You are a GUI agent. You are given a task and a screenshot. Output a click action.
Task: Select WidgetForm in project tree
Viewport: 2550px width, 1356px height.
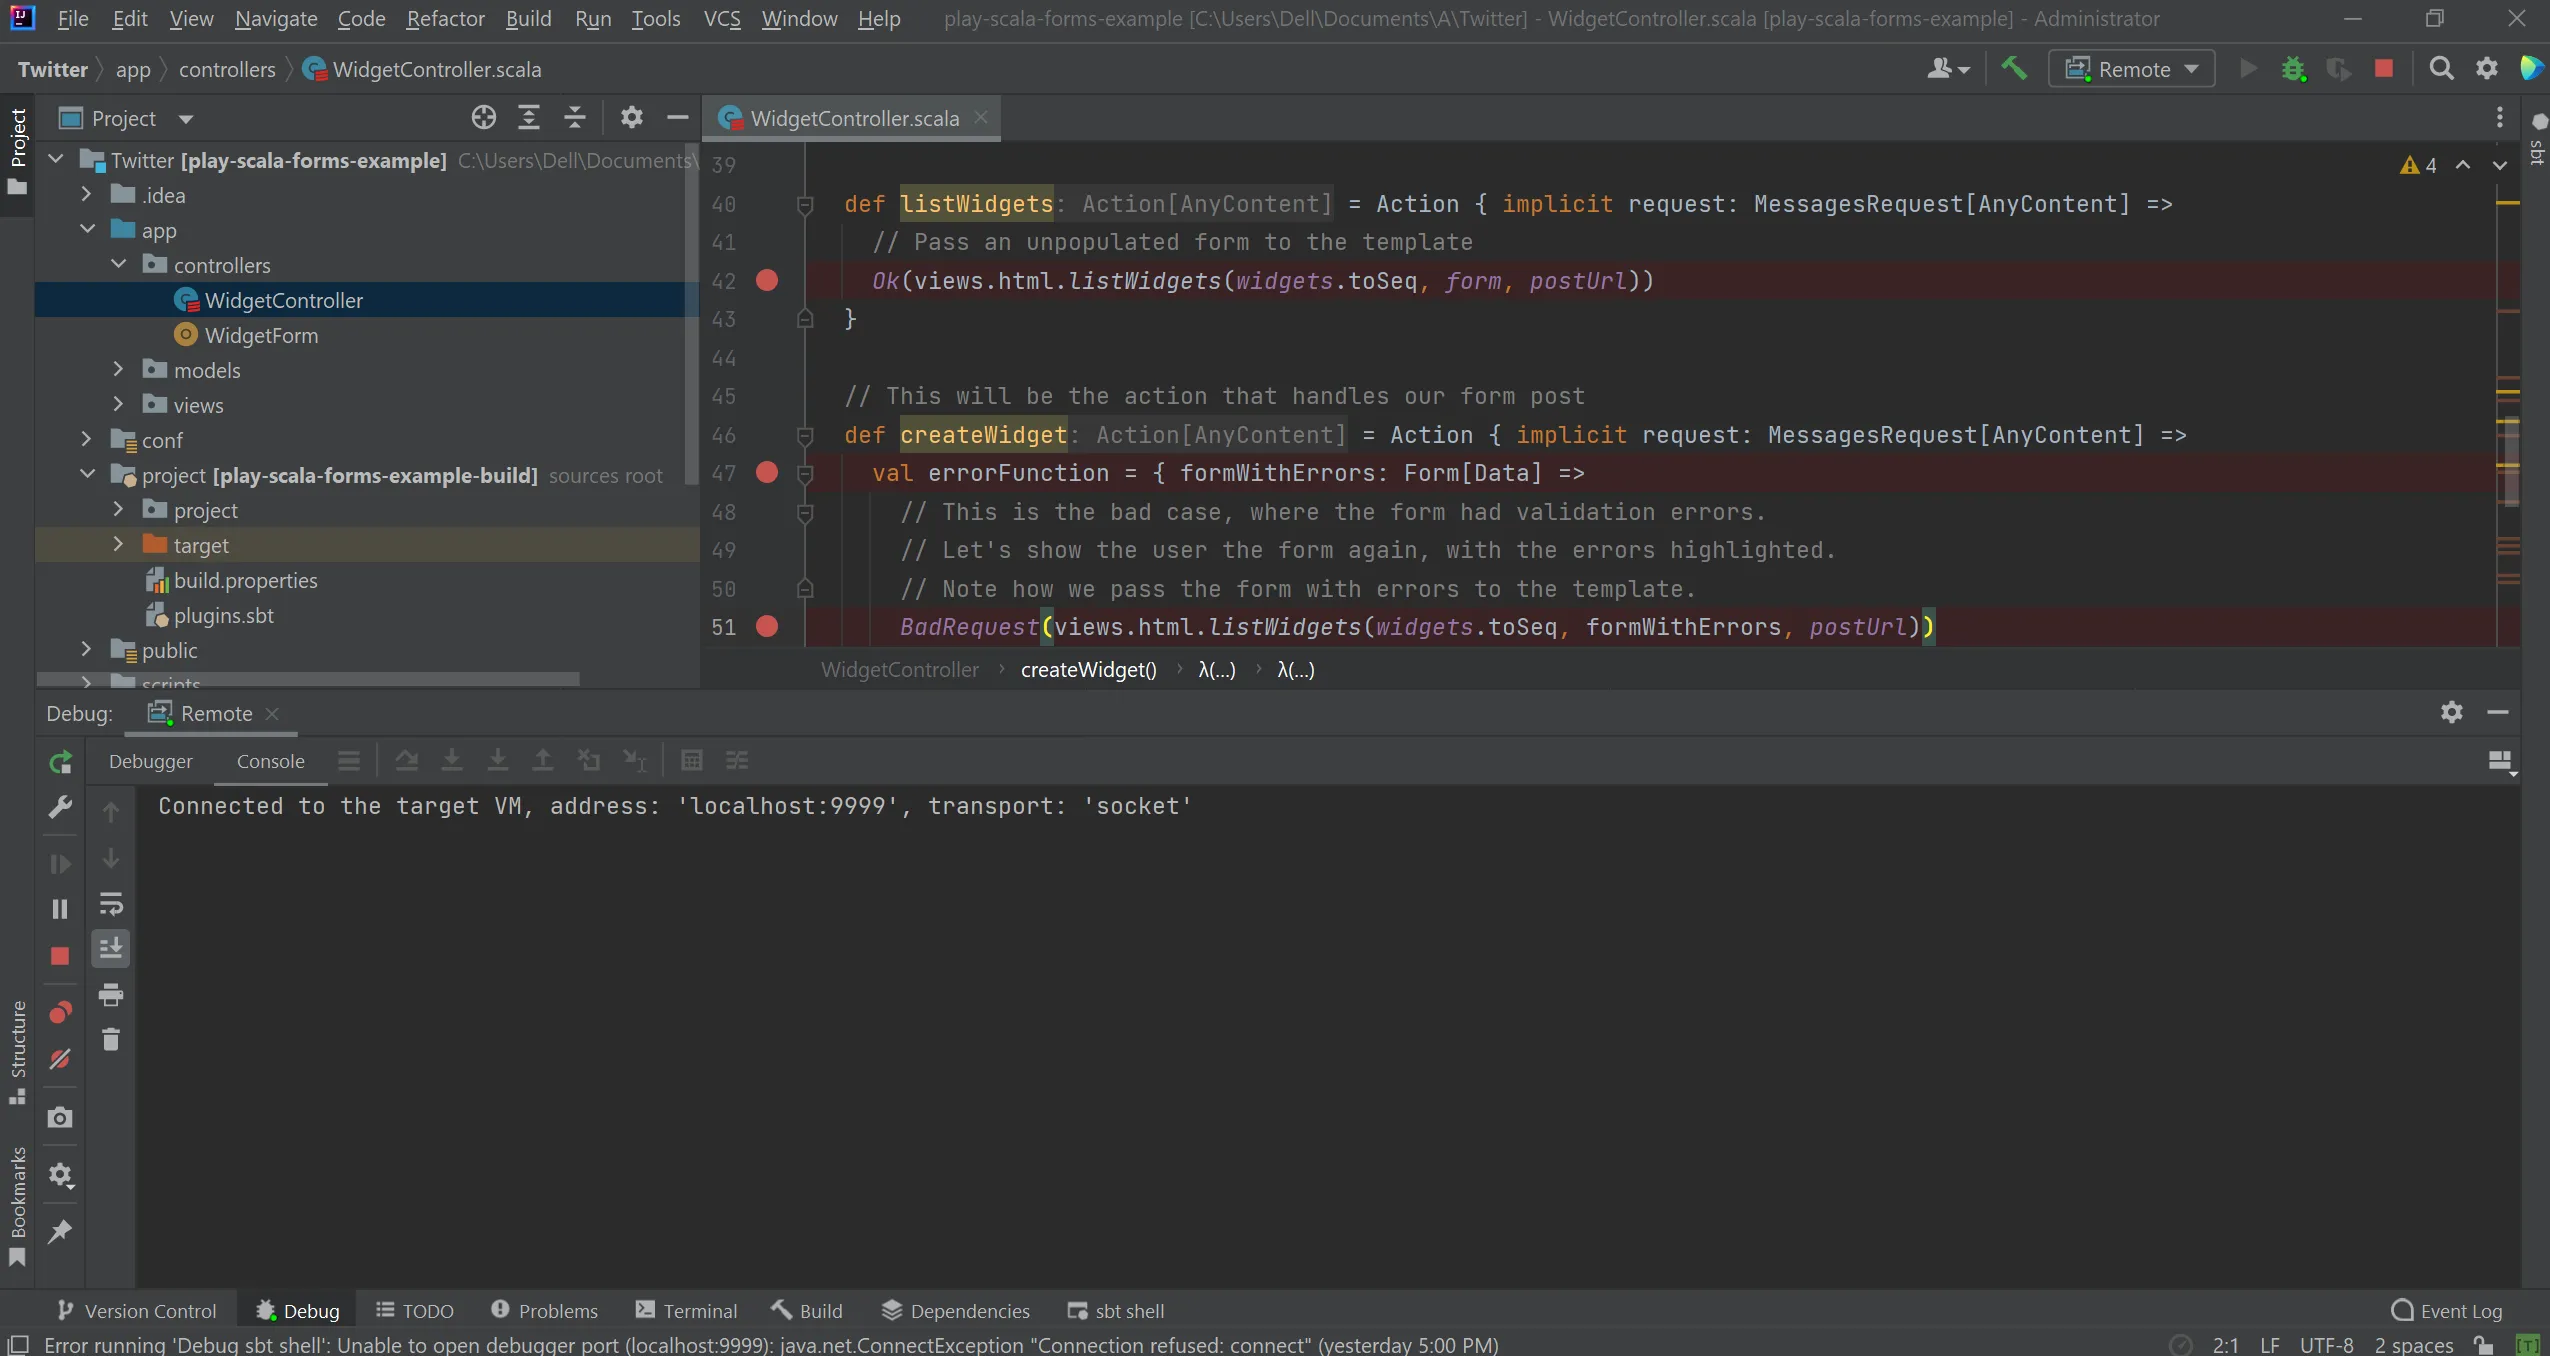coord(260,335)
